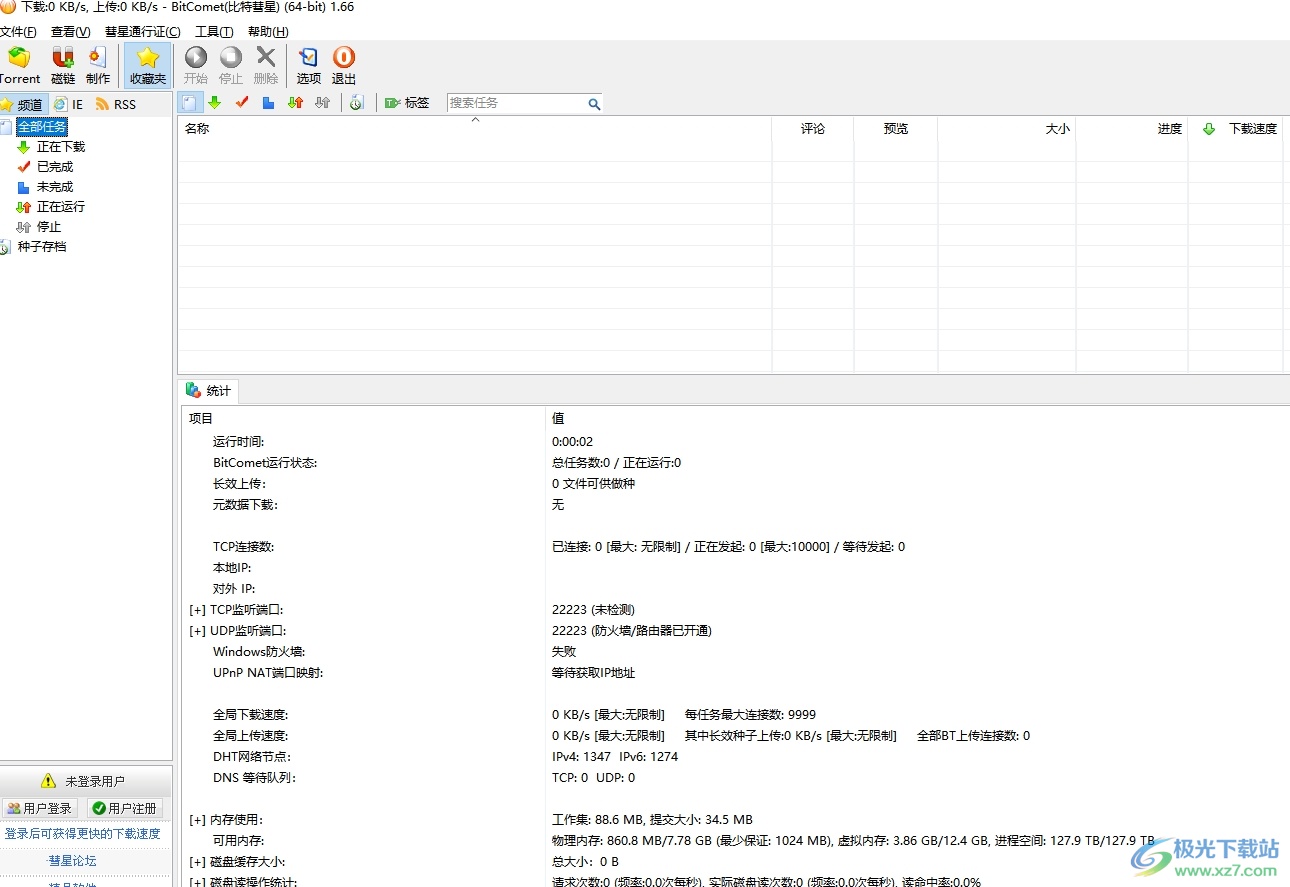Select 正在运行 in the tree
This screenshot has width=1290, height=887.
tap(61, 207)
